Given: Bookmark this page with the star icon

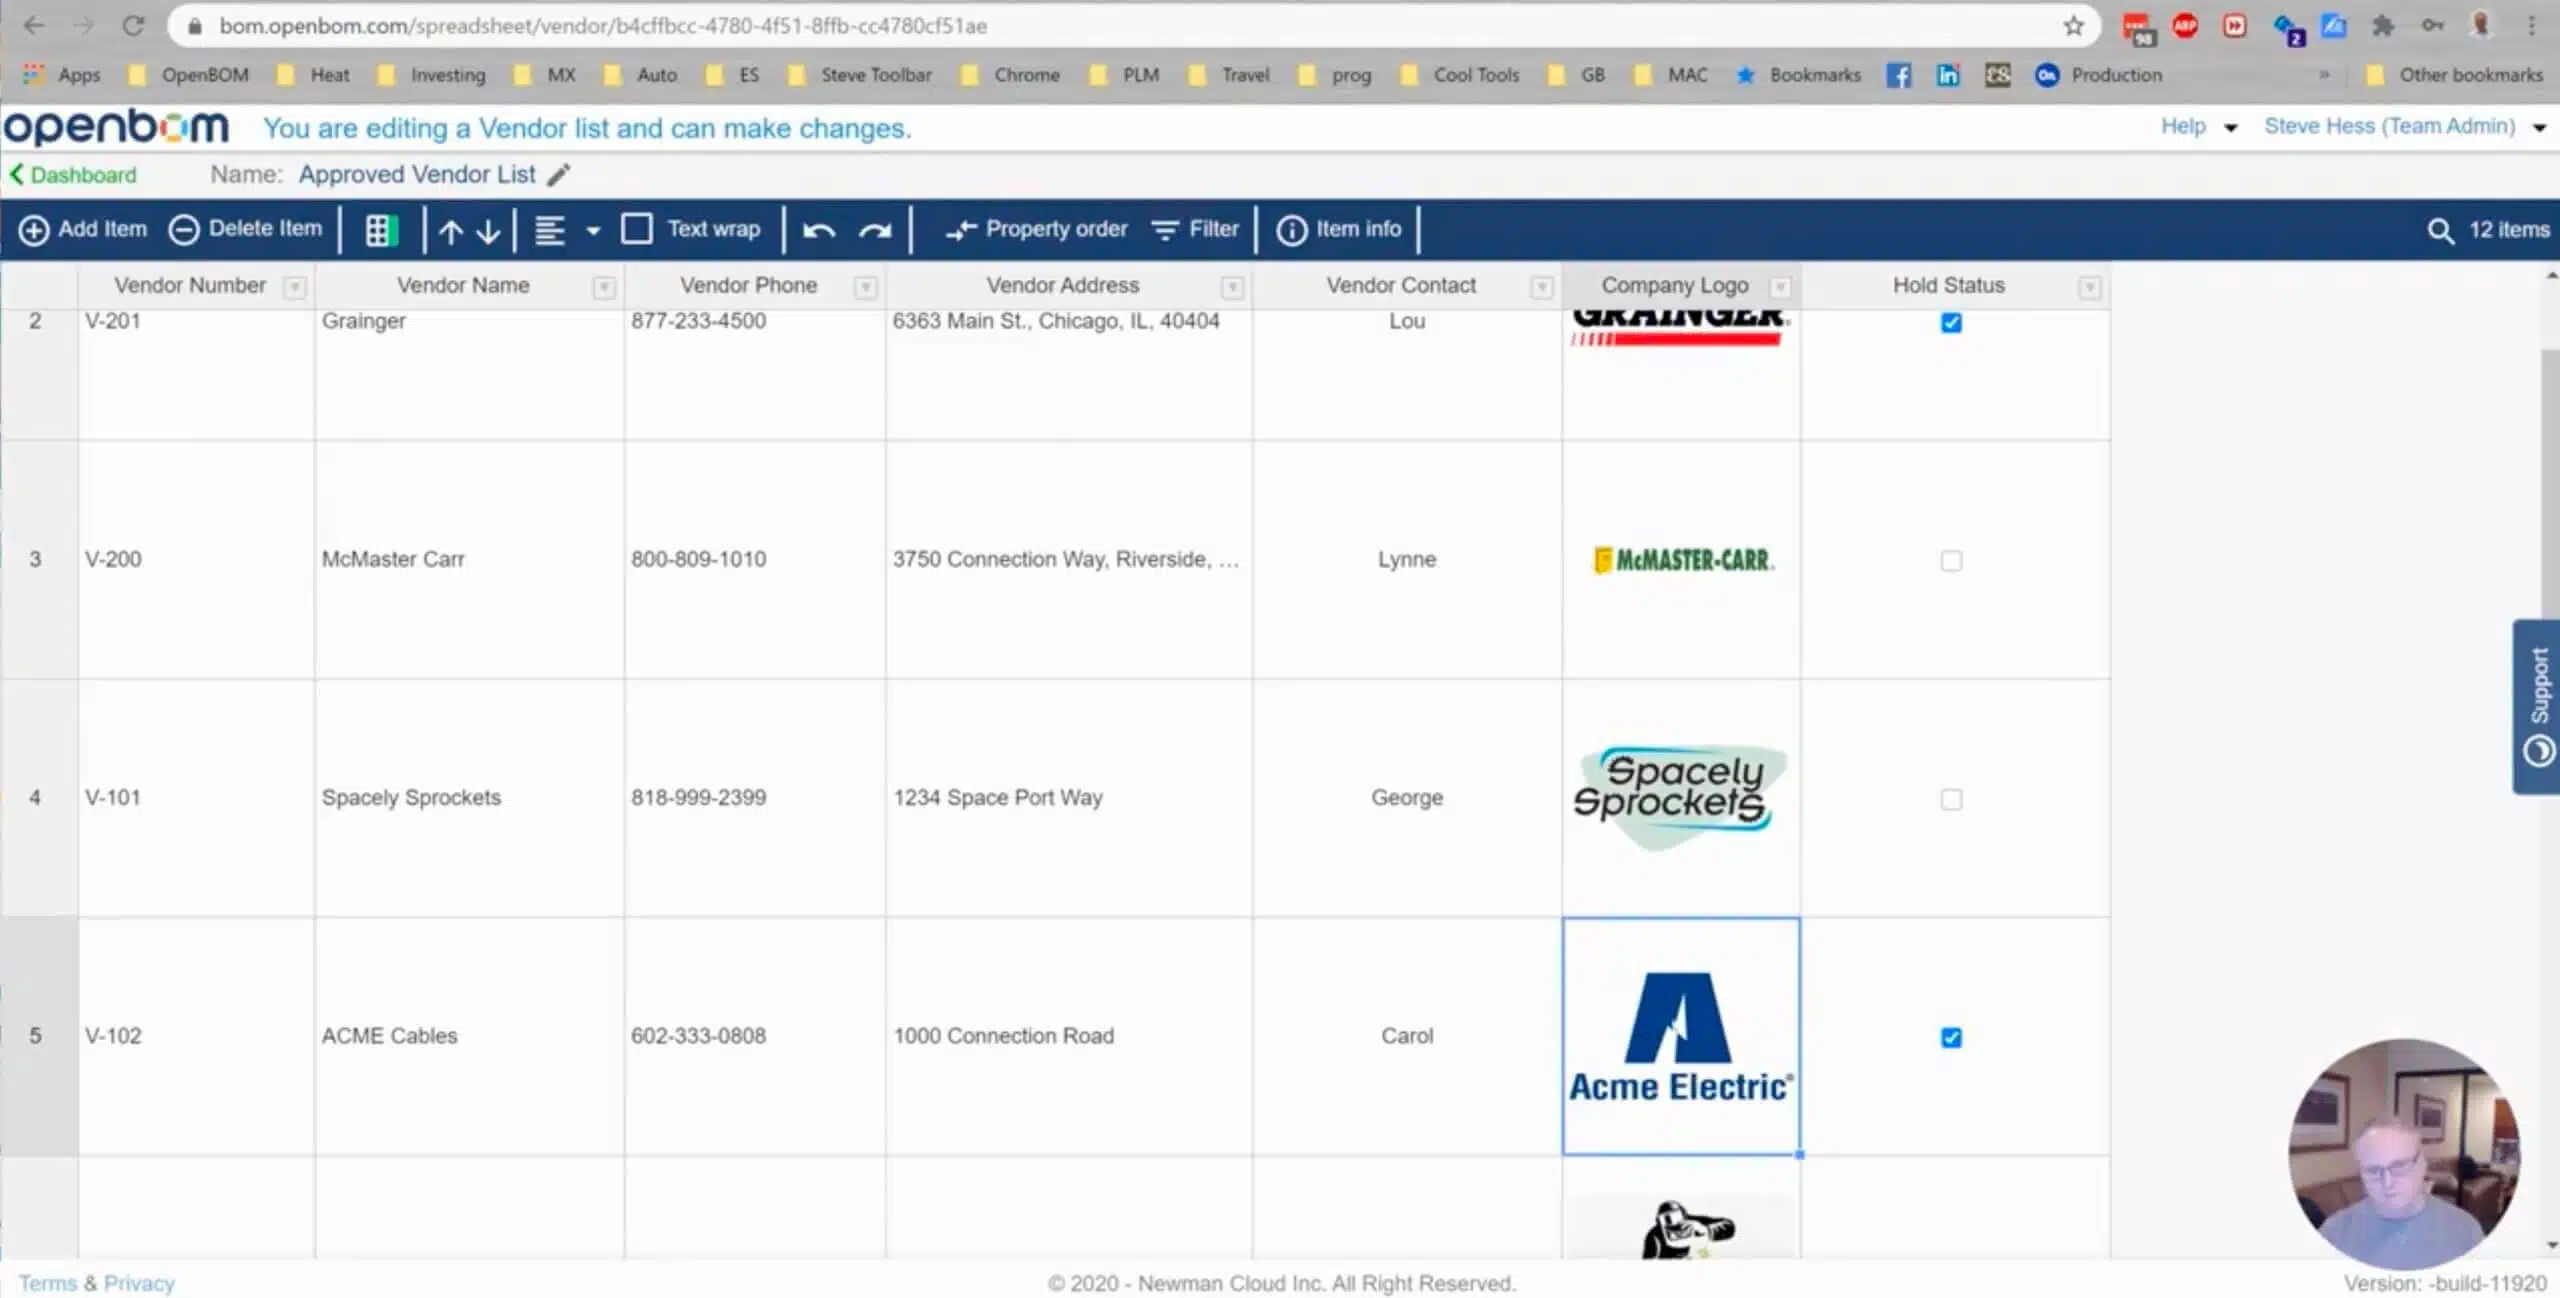Looking at the screenshot, I should tap(2073, 26).
